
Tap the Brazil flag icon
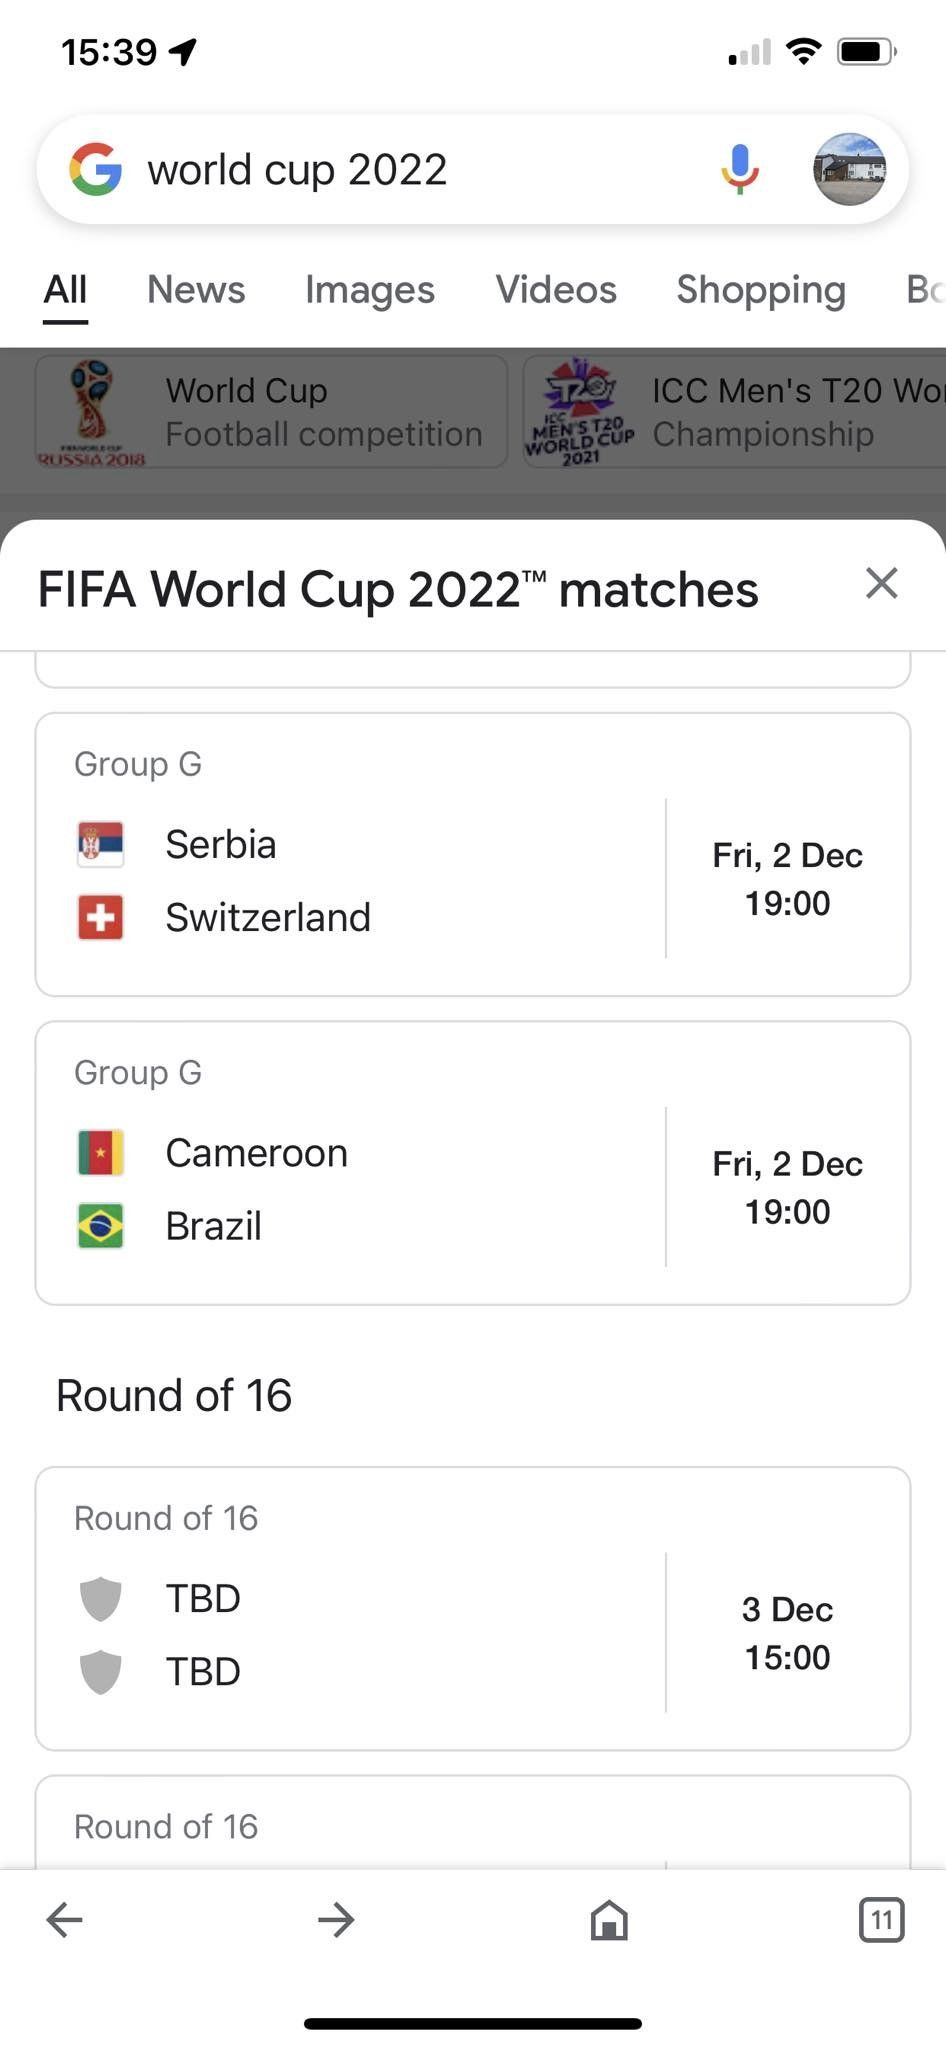click(x=101, y=1226)
